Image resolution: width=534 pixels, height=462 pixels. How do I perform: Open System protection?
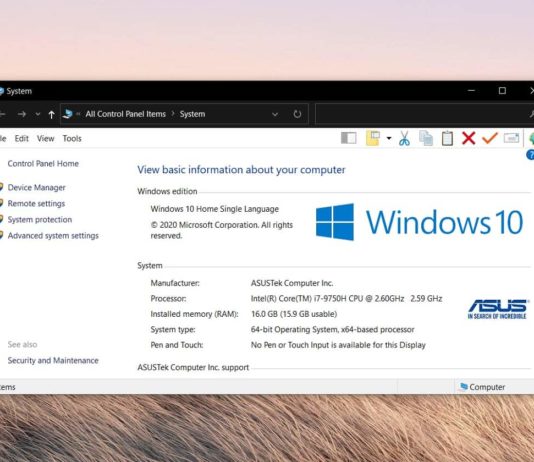[40, 220]
